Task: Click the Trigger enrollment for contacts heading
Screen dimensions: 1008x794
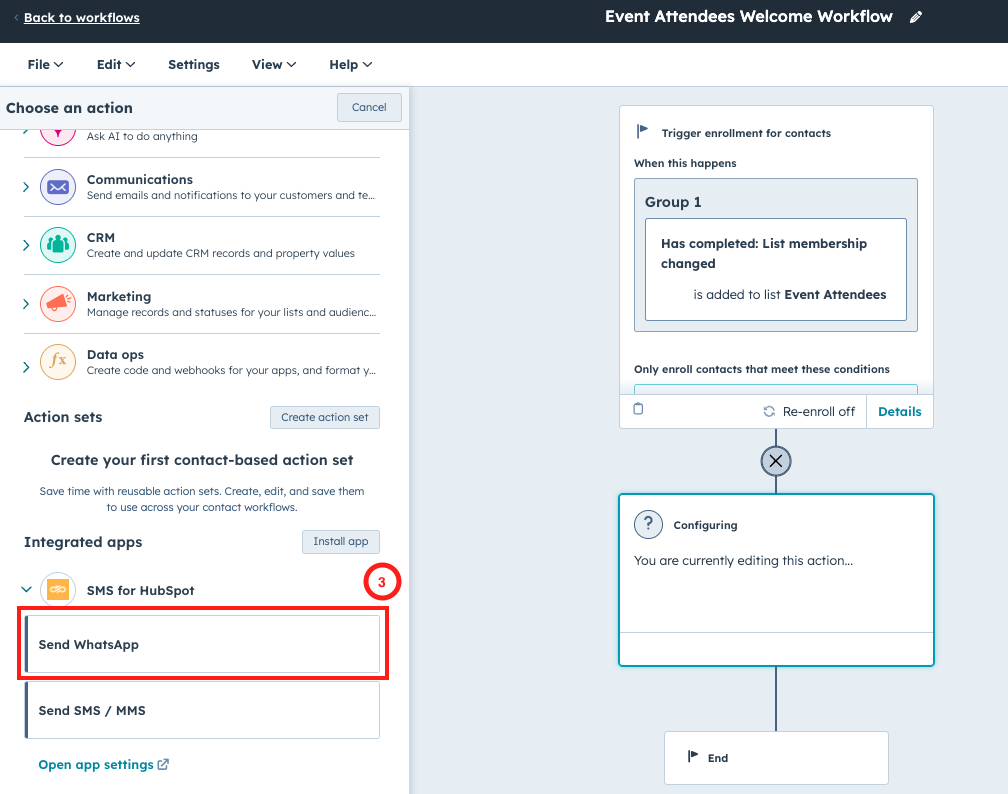Action: 746,133
